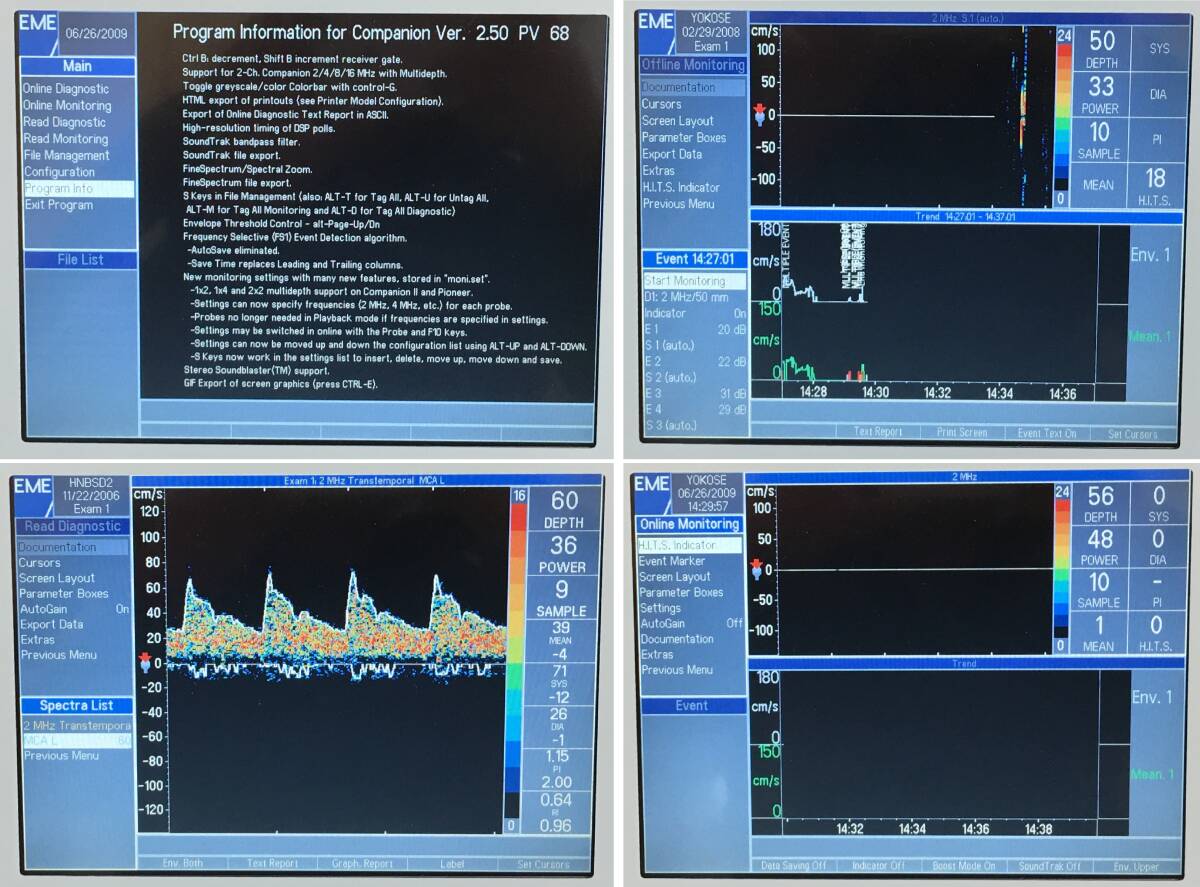
Task: Click red zero-line marker on Online Monitoring spectrum
Action: pos(756,568)
